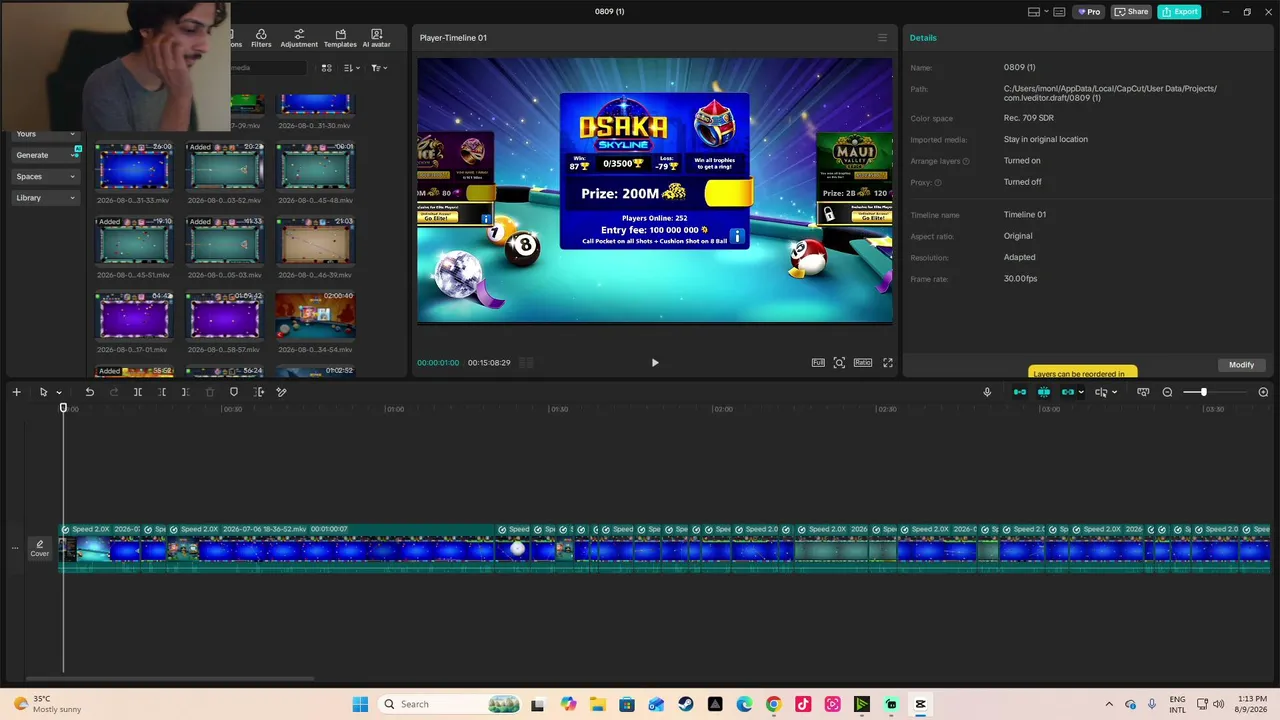Screen dimensions: 1280x720
Task: Open Steam from the taskbar
Action: point(686,704)
